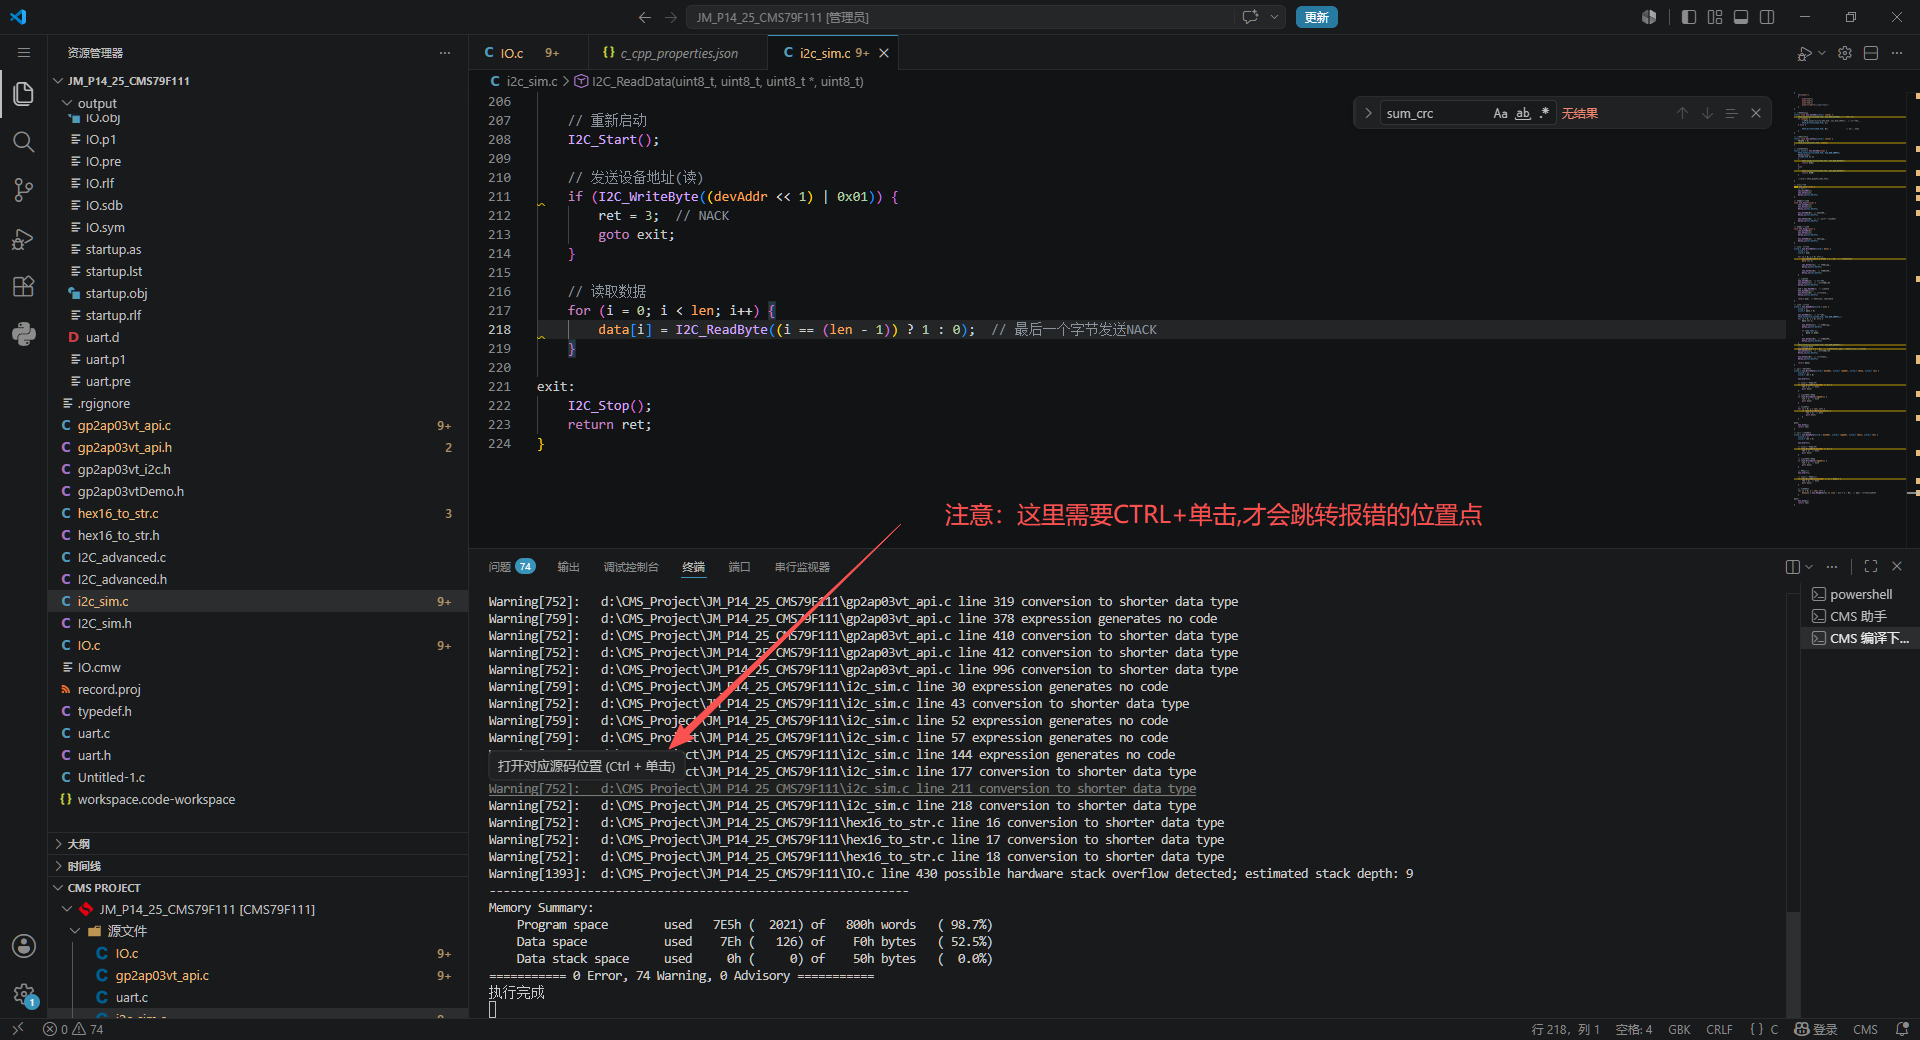Click the run/build icon in editor toolbar
Viewport: 1920px width, 1040px height.
coord(1804,53)
